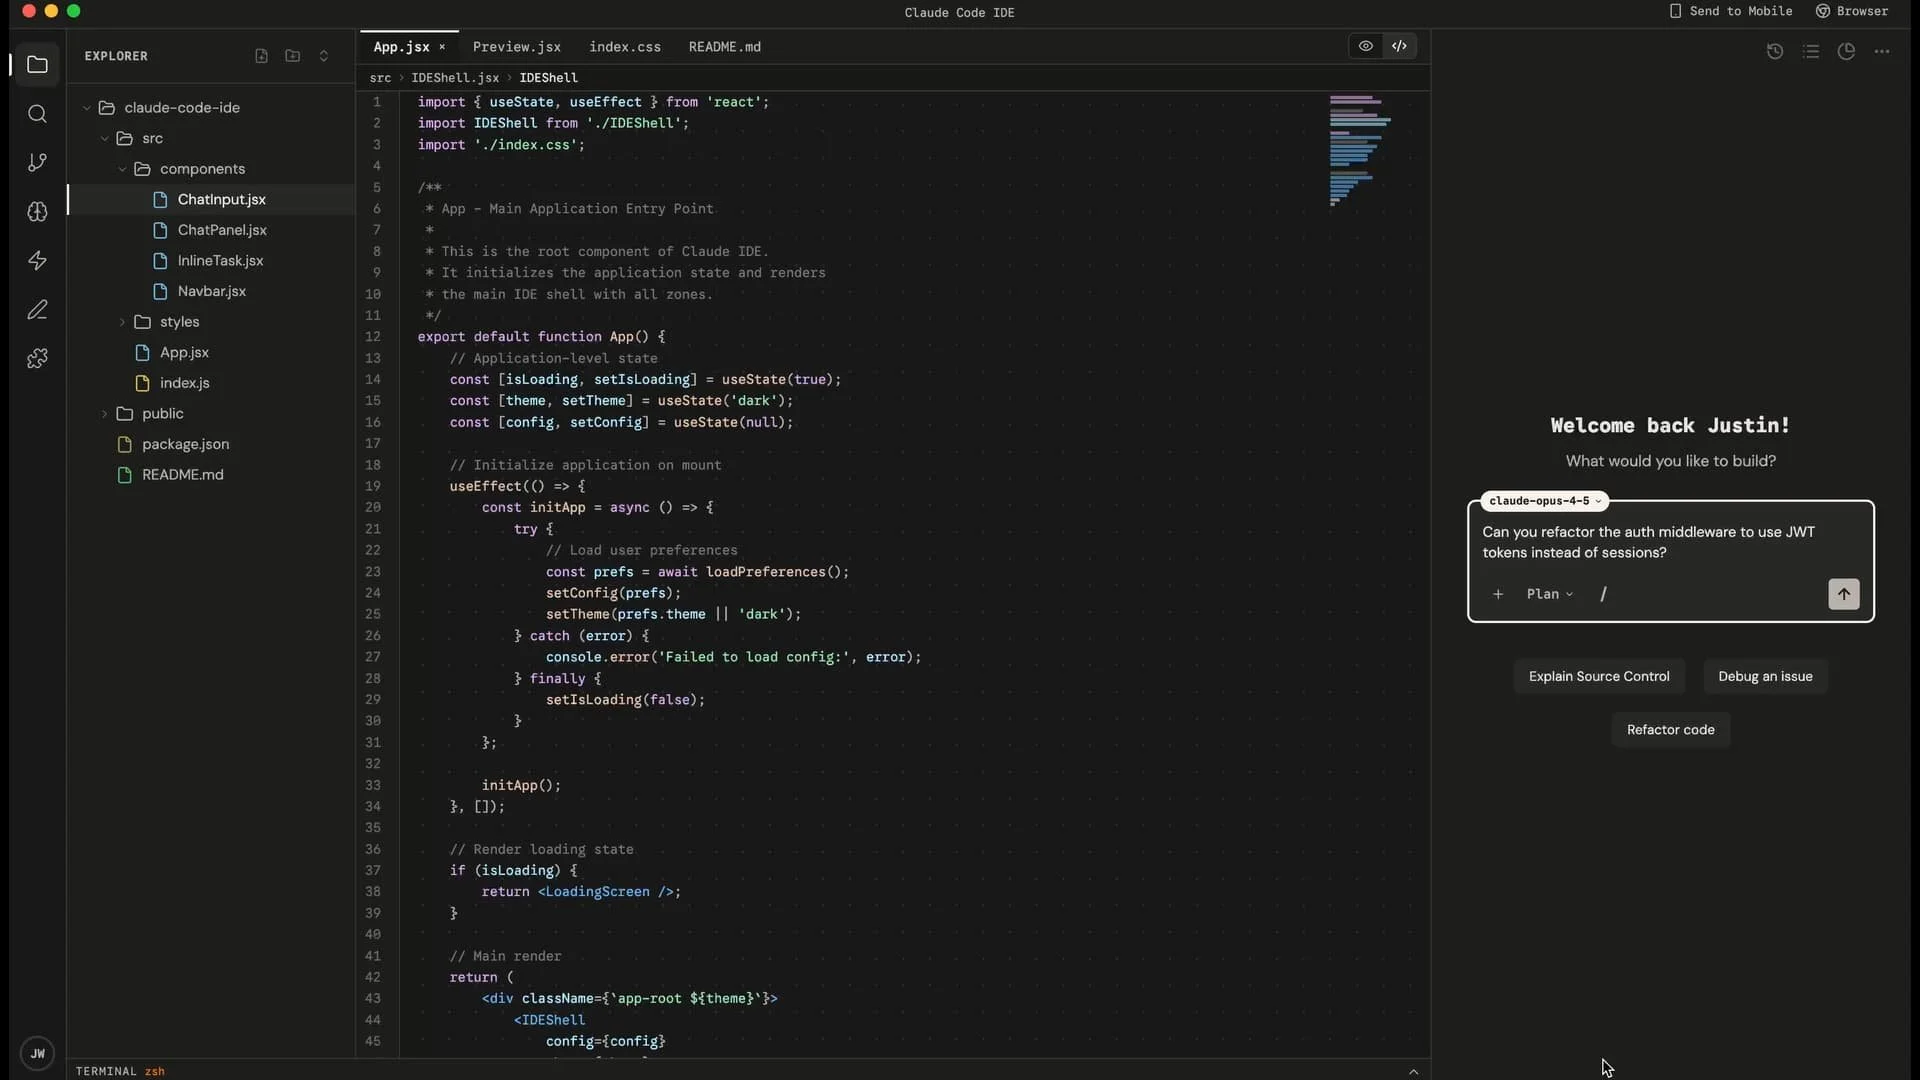Open the Search icon in activity bar
The image size is (1920, 1080).
tap(37, 114)
